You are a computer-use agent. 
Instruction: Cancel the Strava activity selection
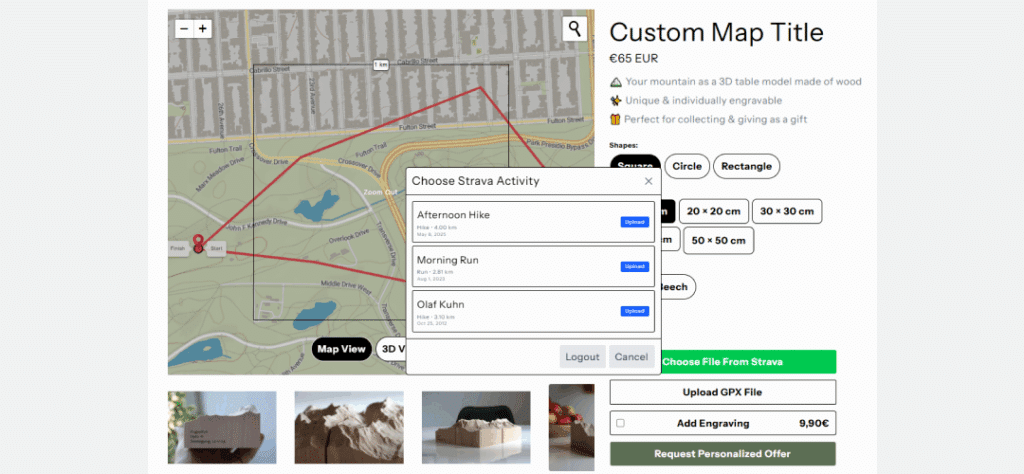tap(631, 357)
